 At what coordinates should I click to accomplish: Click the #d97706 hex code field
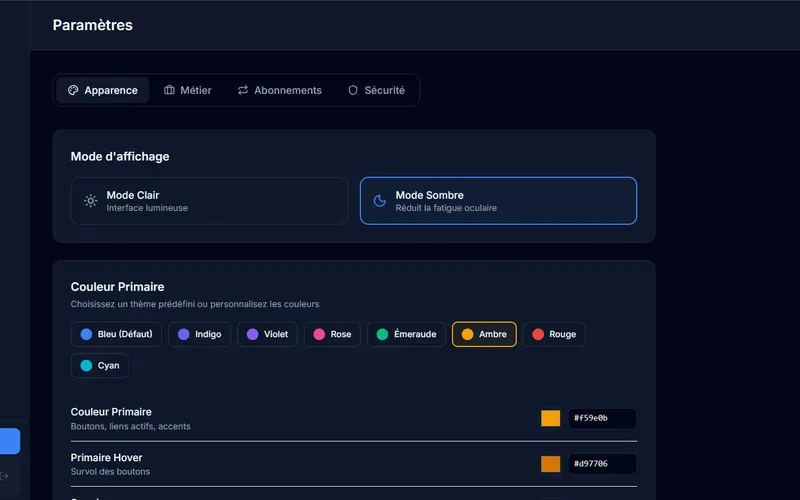603,464
